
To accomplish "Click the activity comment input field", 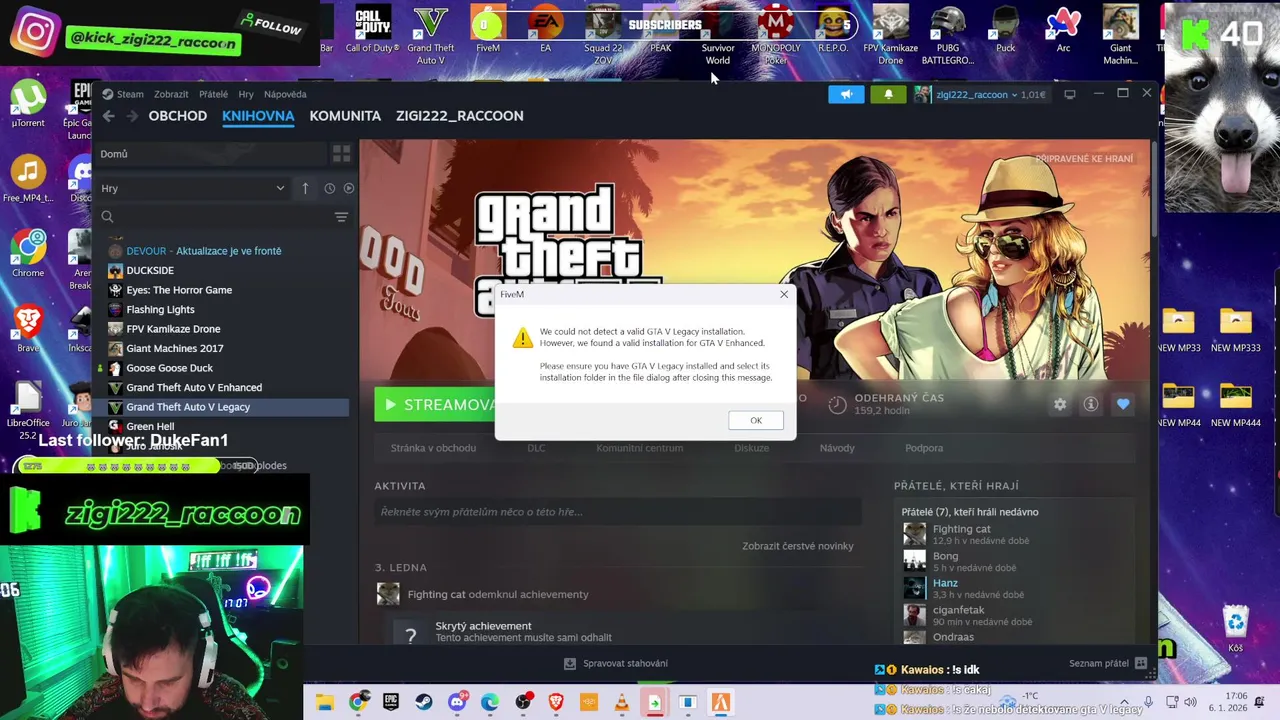I will point(617,512).
